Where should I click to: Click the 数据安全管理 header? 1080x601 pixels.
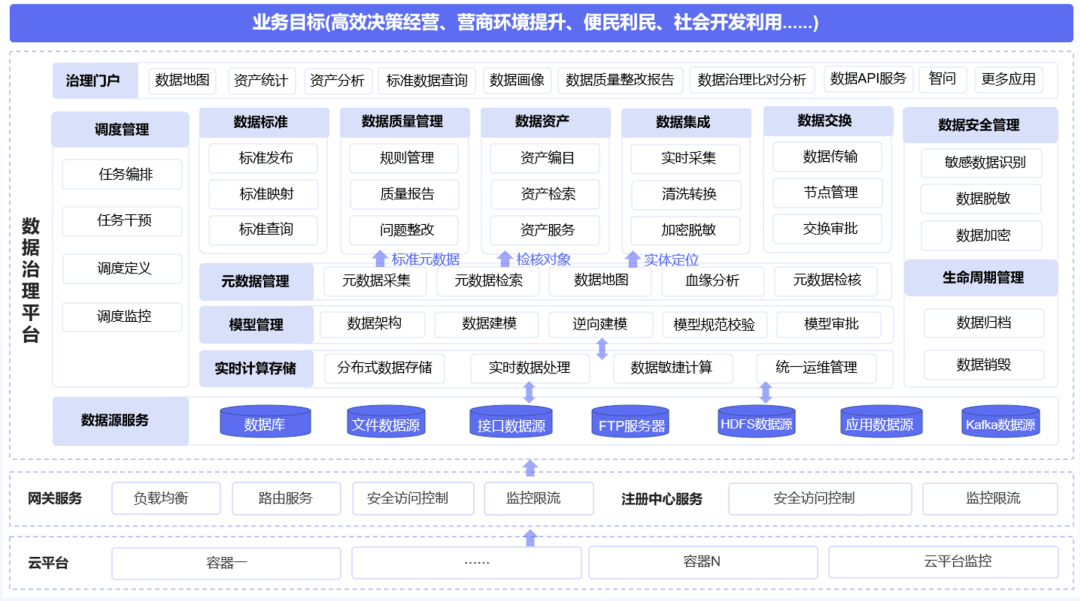979,125
